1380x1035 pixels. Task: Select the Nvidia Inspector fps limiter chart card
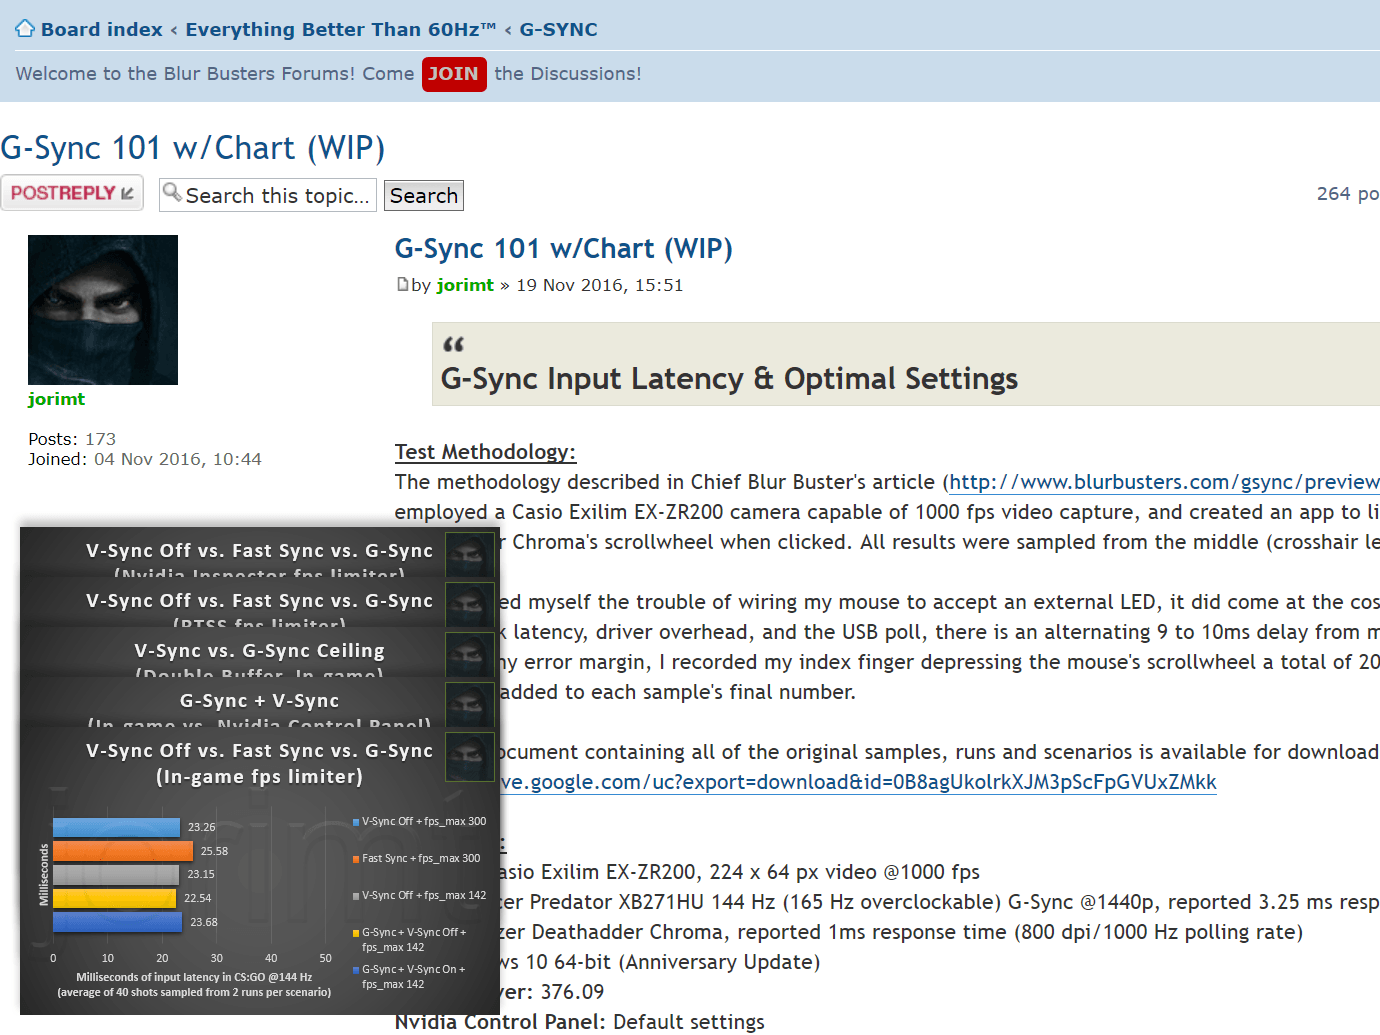click(258, 553)
